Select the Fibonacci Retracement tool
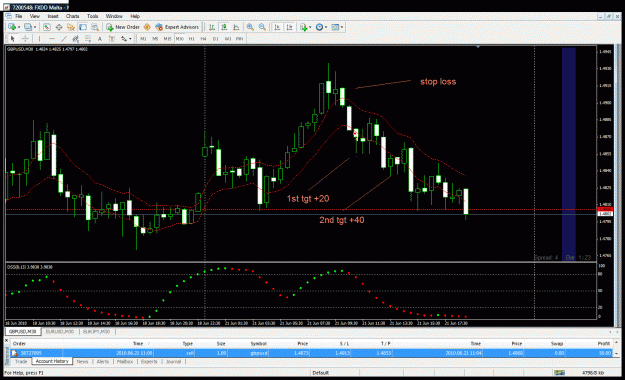 pyautogui.click(x=88, y=39)
